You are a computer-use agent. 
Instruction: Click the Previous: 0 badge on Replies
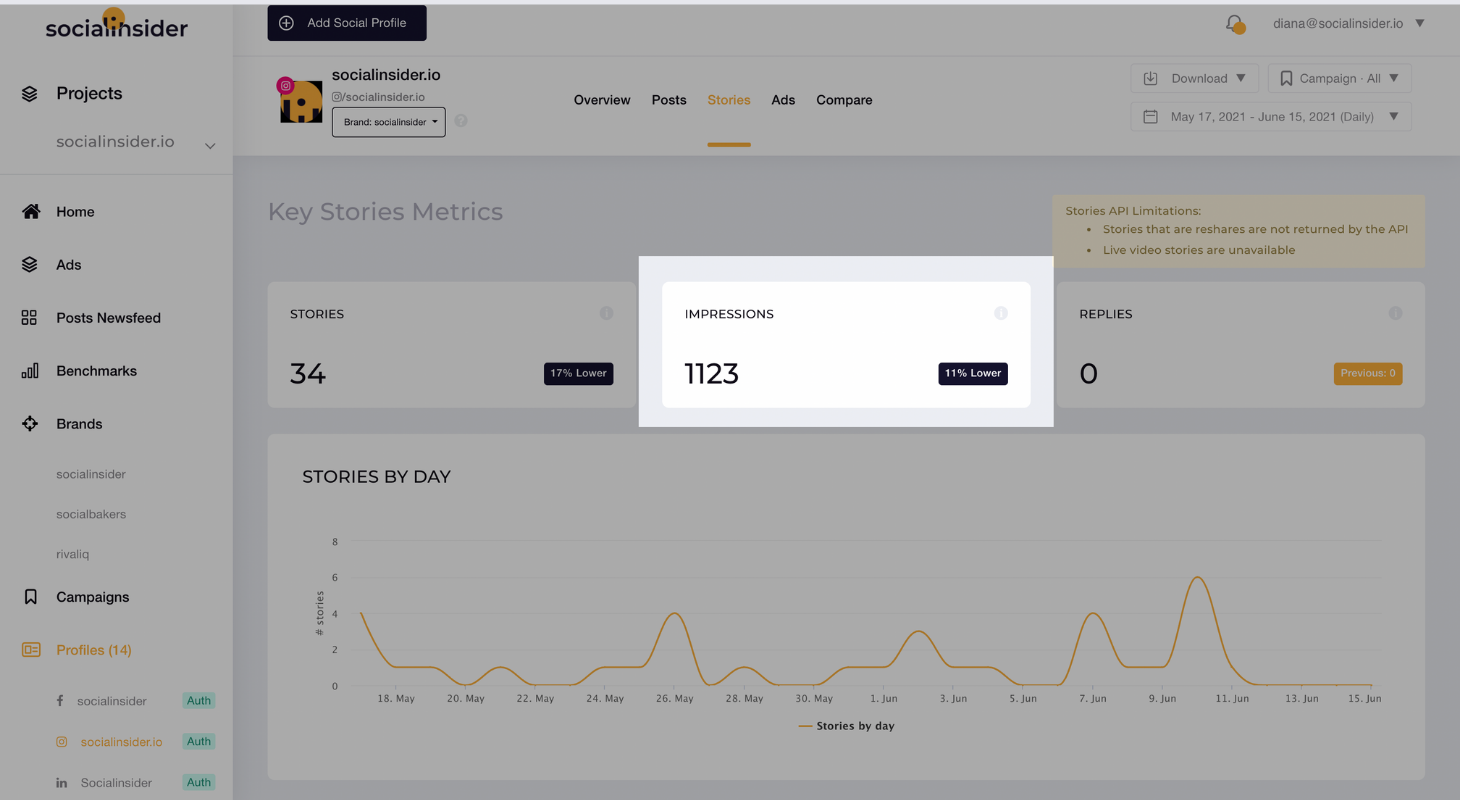(1368, 373)
